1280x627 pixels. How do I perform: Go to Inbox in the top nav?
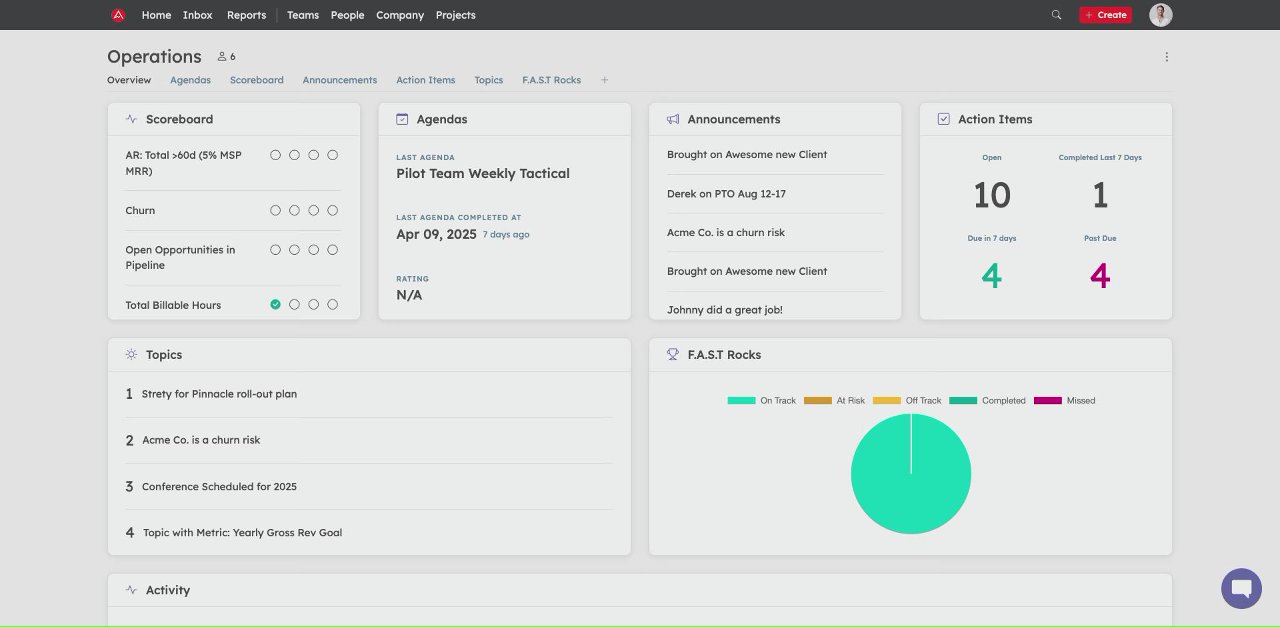point(198,15)
